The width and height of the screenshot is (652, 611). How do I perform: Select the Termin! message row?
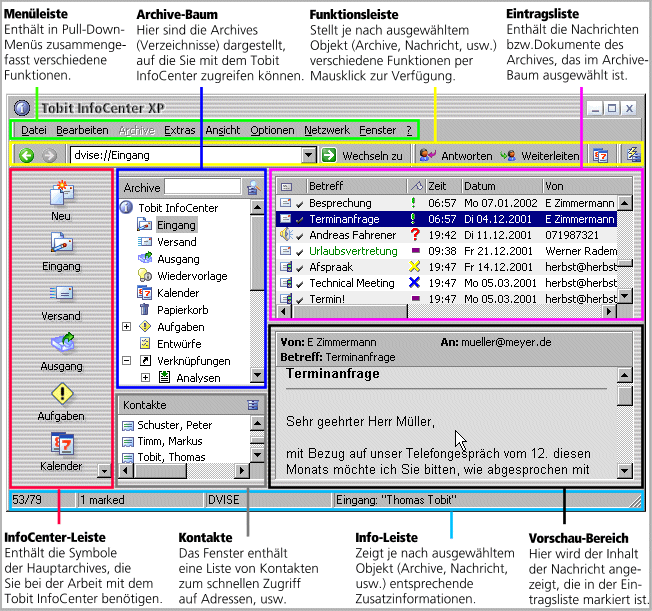coord(446,298)
